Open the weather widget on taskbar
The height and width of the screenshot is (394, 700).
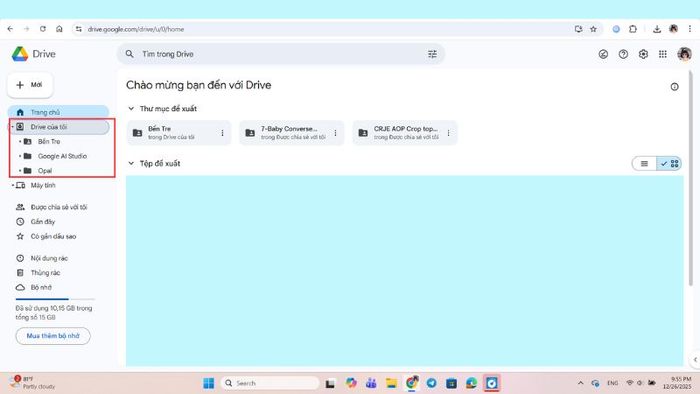(33, 383)
